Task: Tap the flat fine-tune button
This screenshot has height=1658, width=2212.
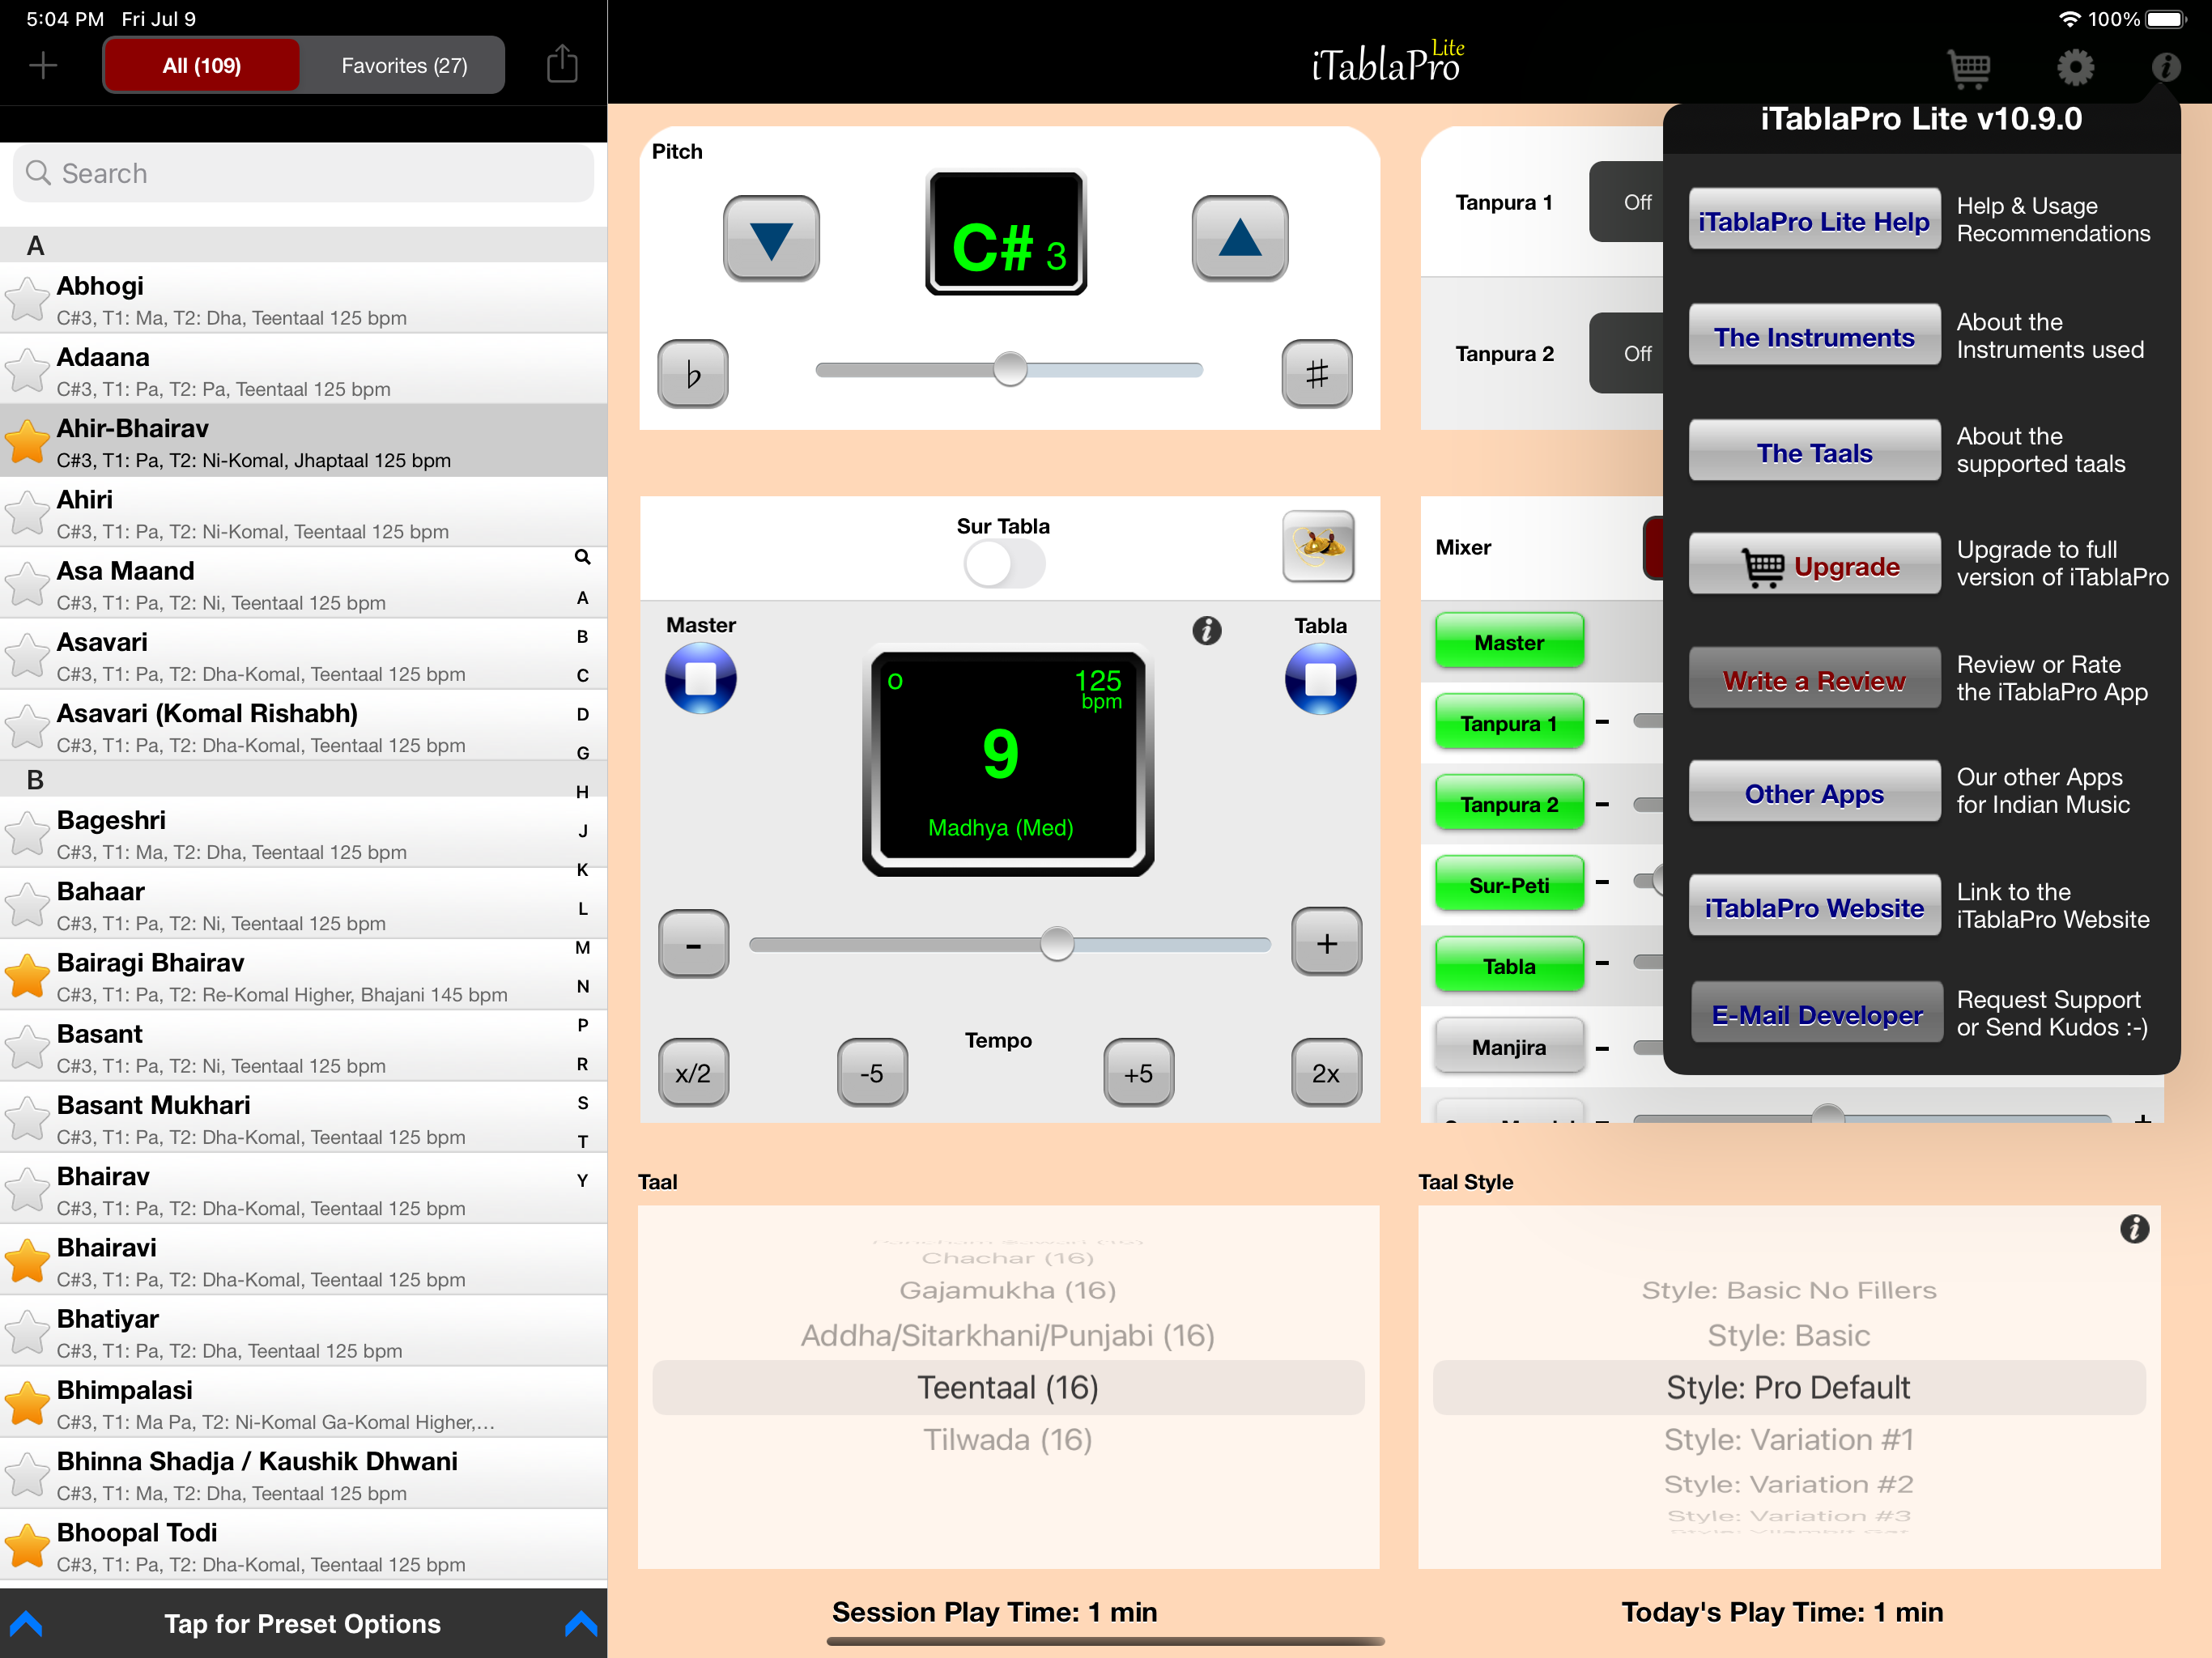Action: (x=692, y=374)
